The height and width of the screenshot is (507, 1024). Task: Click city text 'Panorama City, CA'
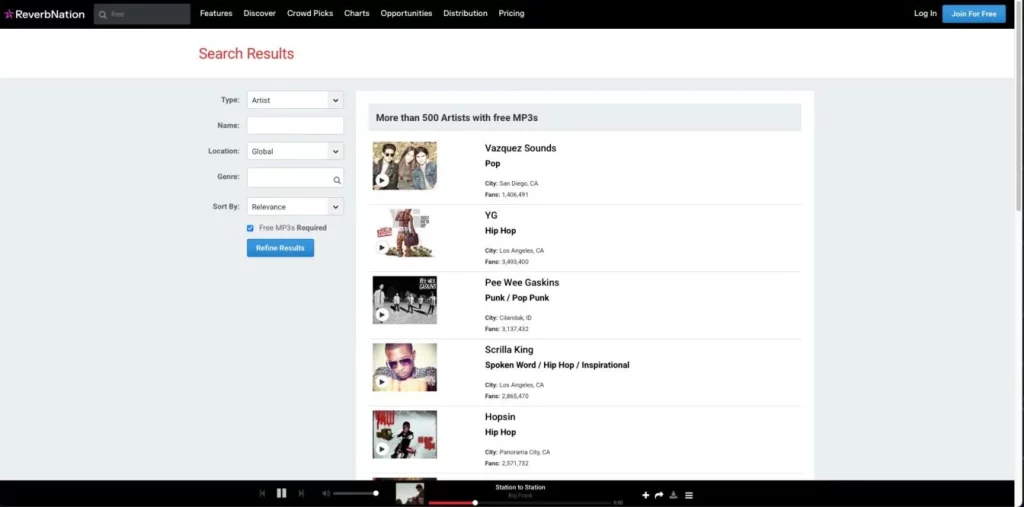pos(524,452)
